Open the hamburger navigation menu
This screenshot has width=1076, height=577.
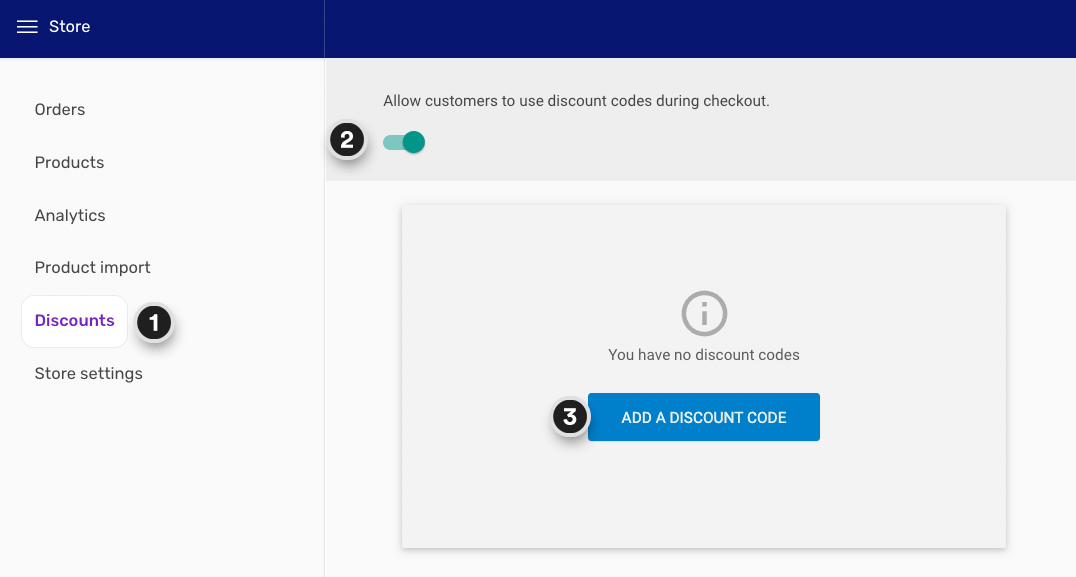tap(29, 27)
